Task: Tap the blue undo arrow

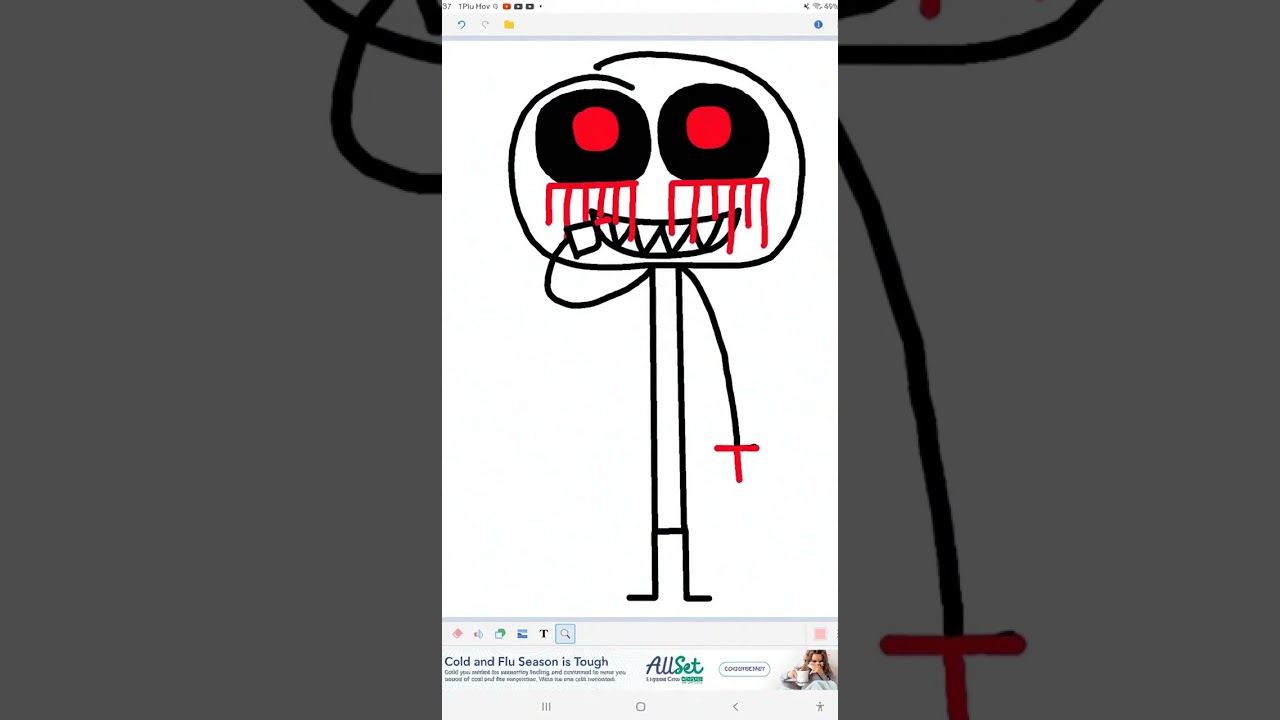Action: tap(461, 25)
